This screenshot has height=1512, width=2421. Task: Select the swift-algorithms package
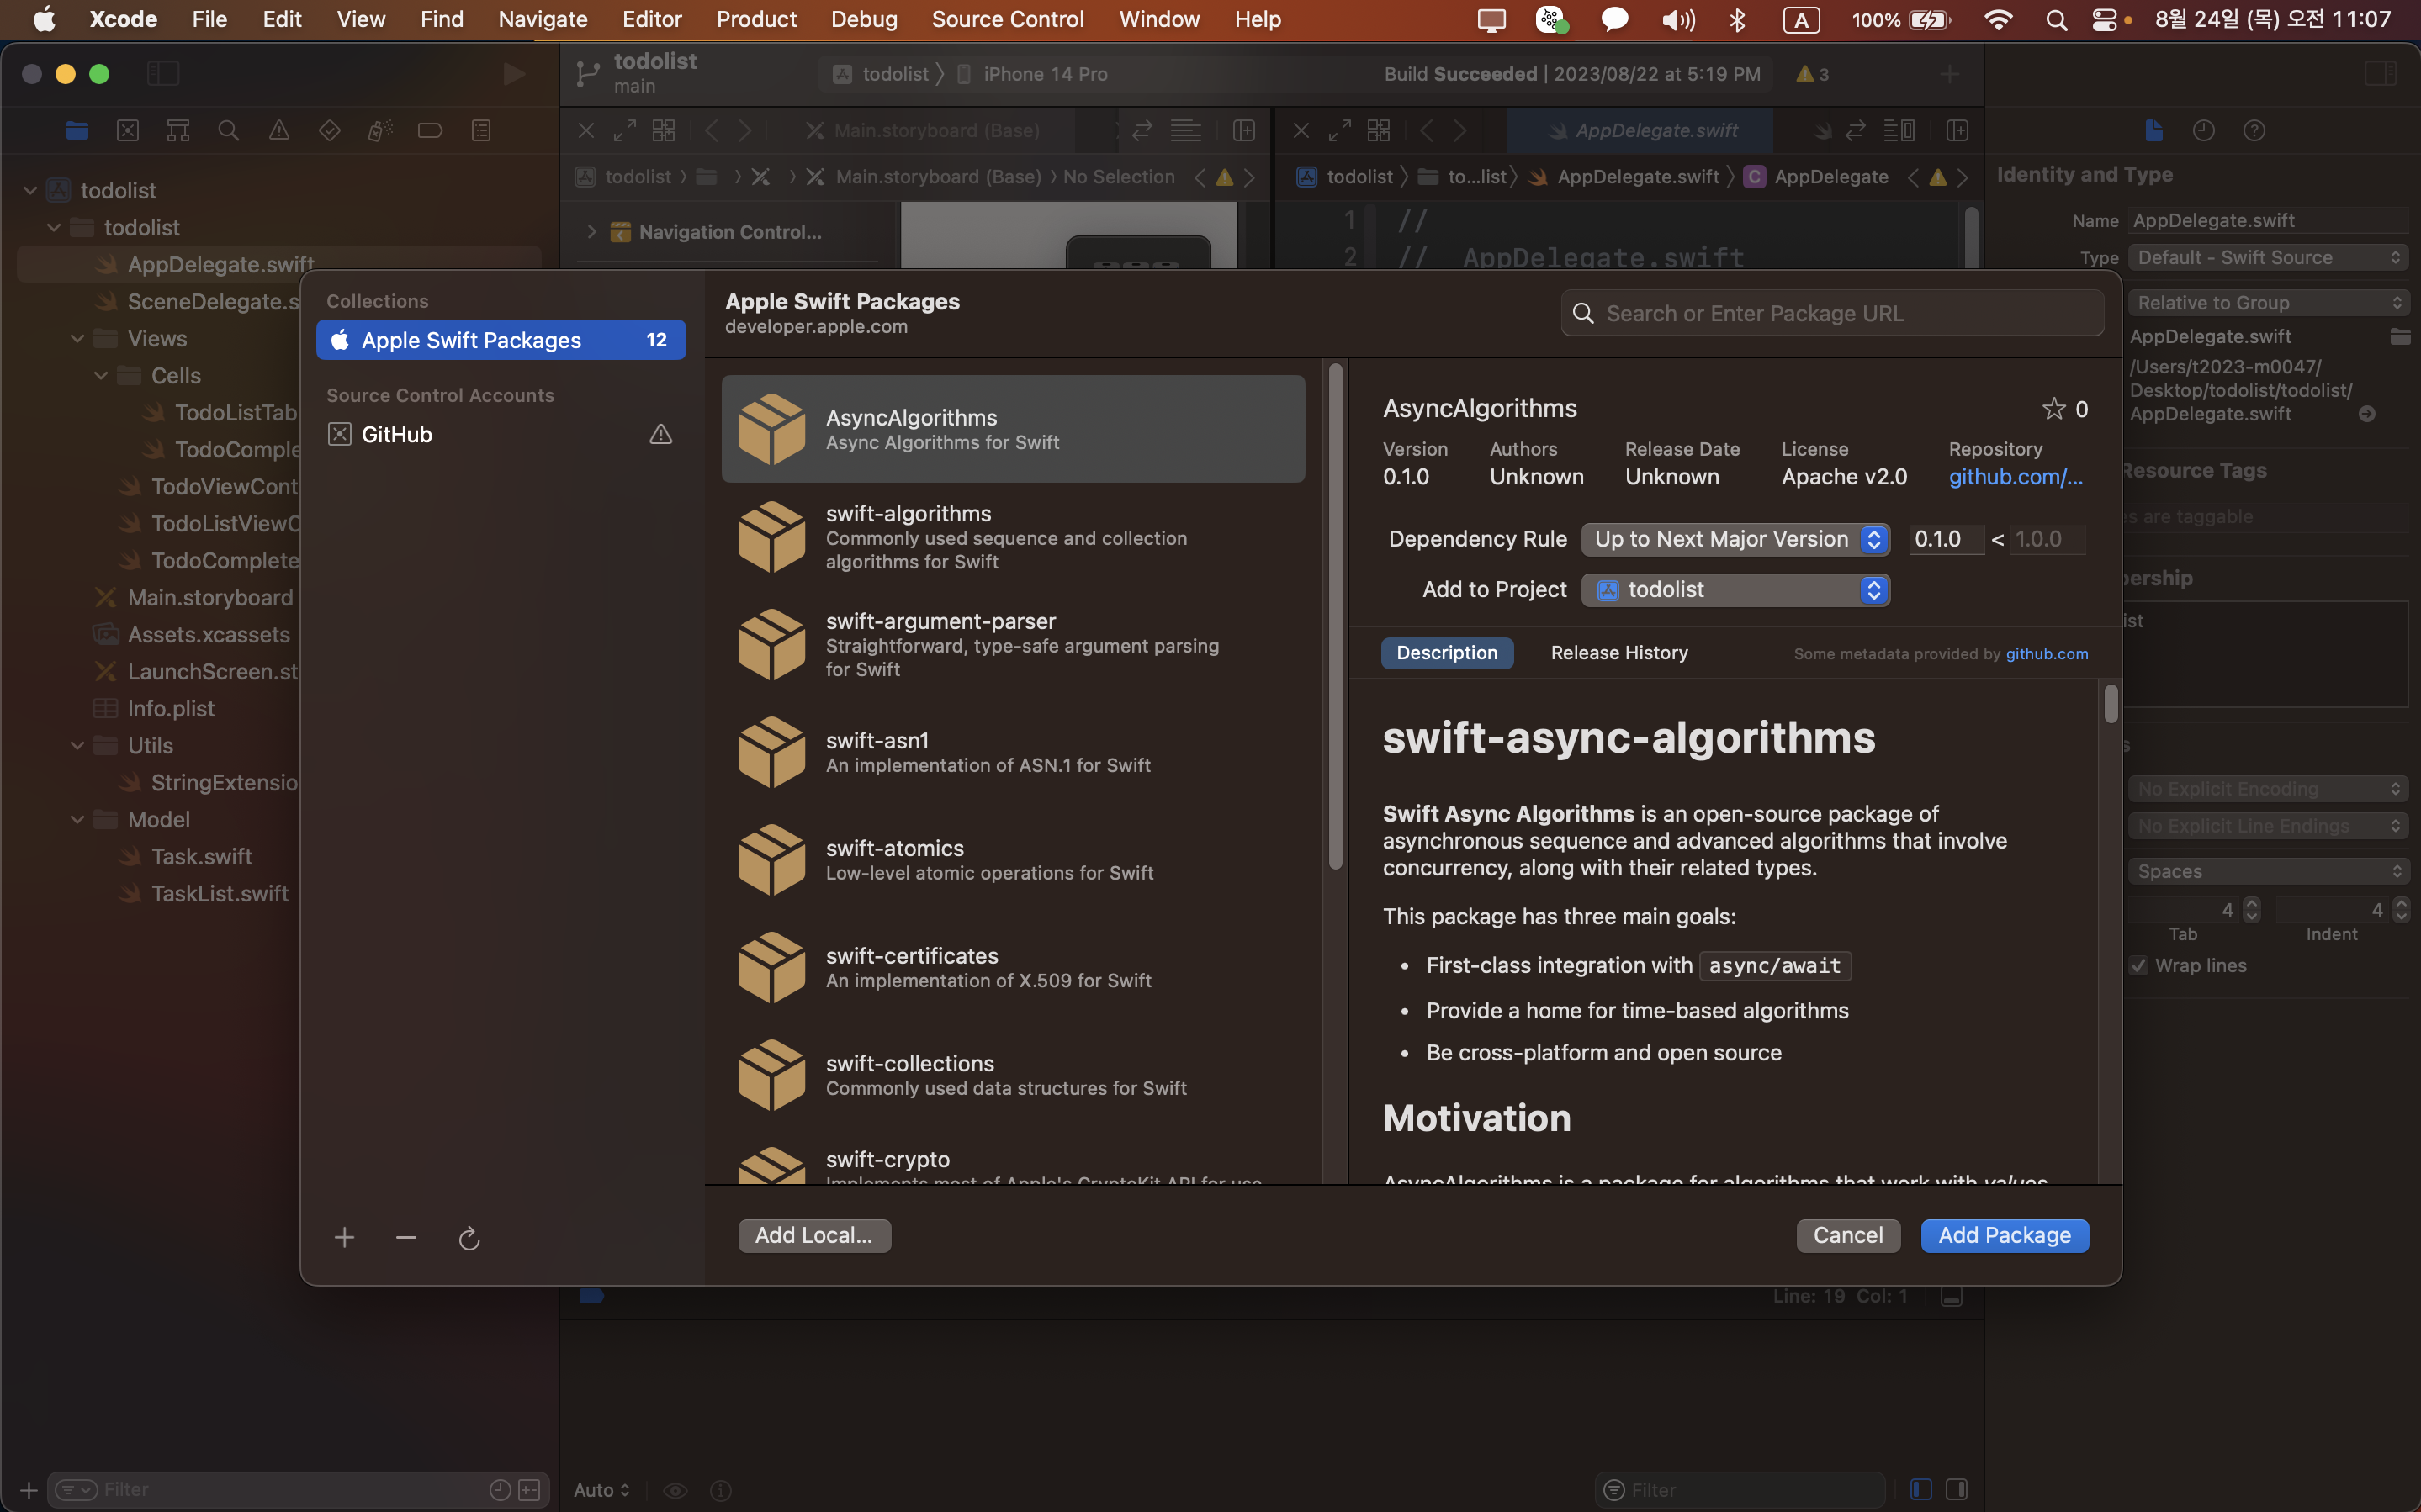[x=1013, y=537]
